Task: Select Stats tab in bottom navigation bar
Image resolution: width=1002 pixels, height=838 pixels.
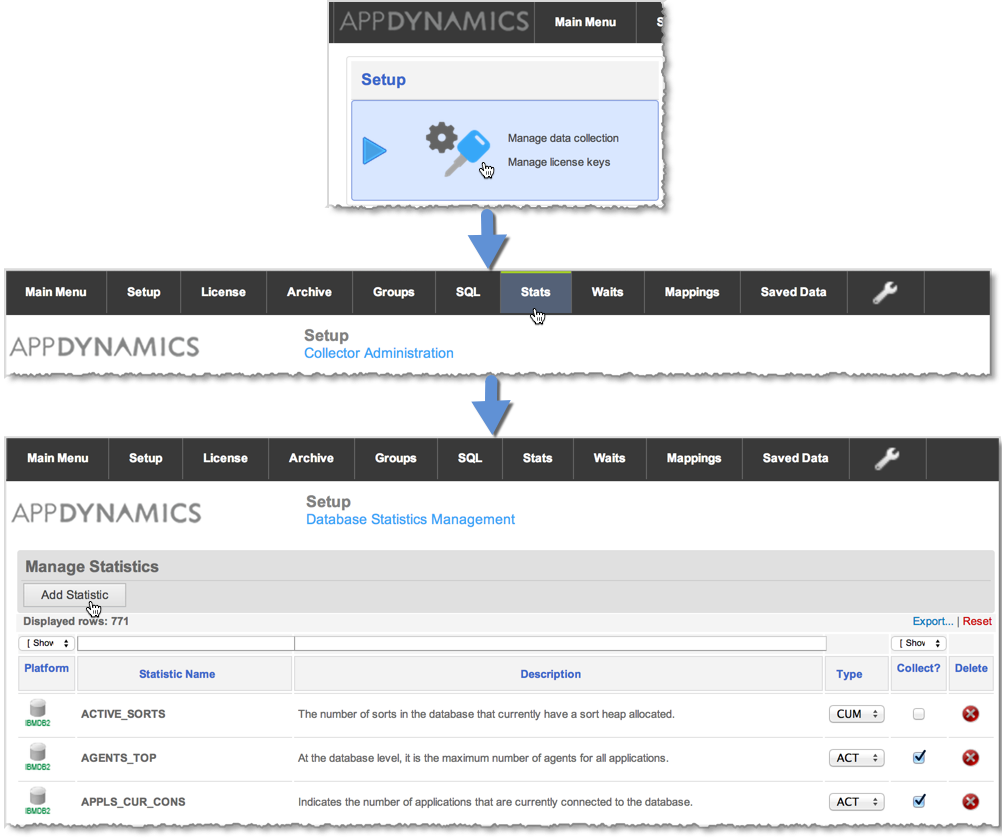Action: point(537,458)
